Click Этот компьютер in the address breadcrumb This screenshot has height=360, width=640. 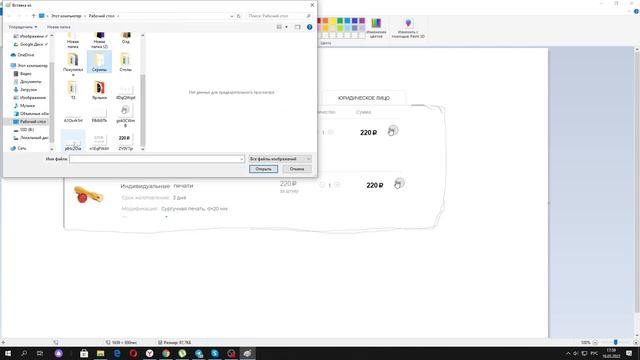[66, 16]
